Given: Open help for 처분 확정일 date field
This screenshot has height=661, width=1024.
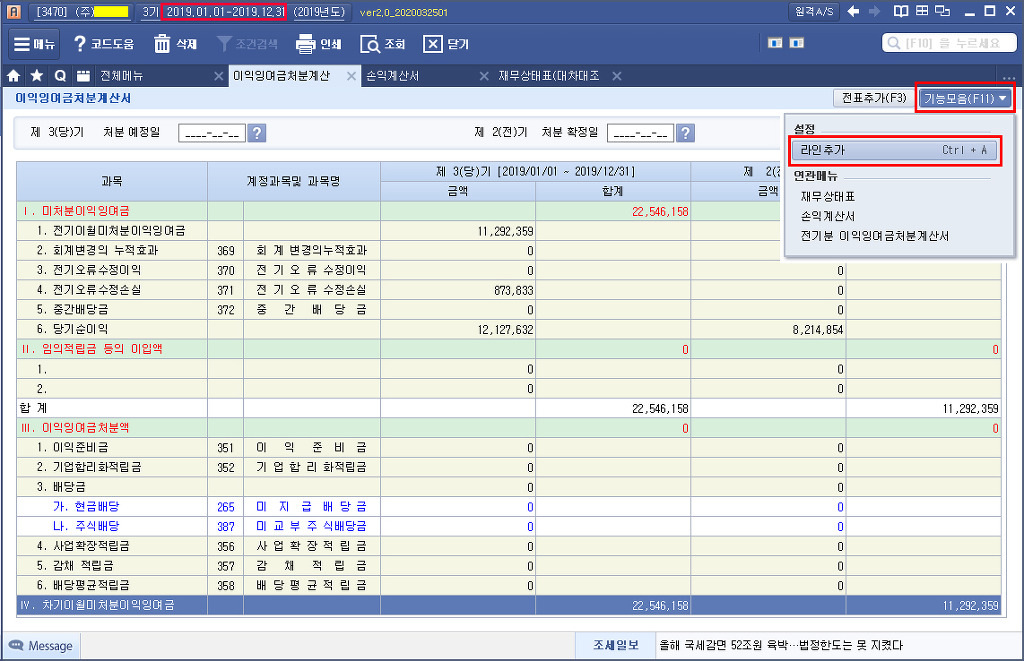Looking at the screenshot, I should pos(685,133).
